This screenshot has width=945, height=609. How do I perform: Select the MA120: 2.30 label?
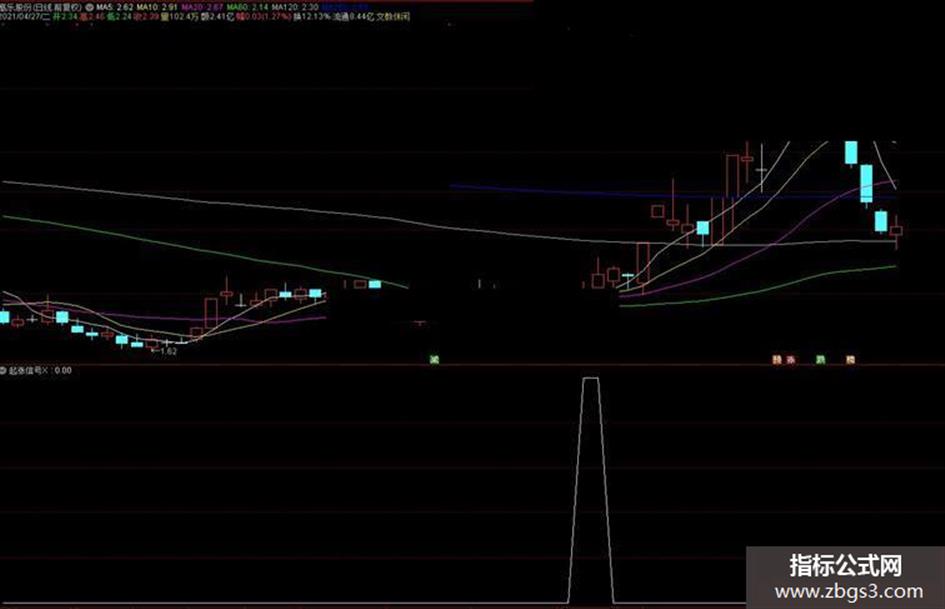tap(294, 7)
